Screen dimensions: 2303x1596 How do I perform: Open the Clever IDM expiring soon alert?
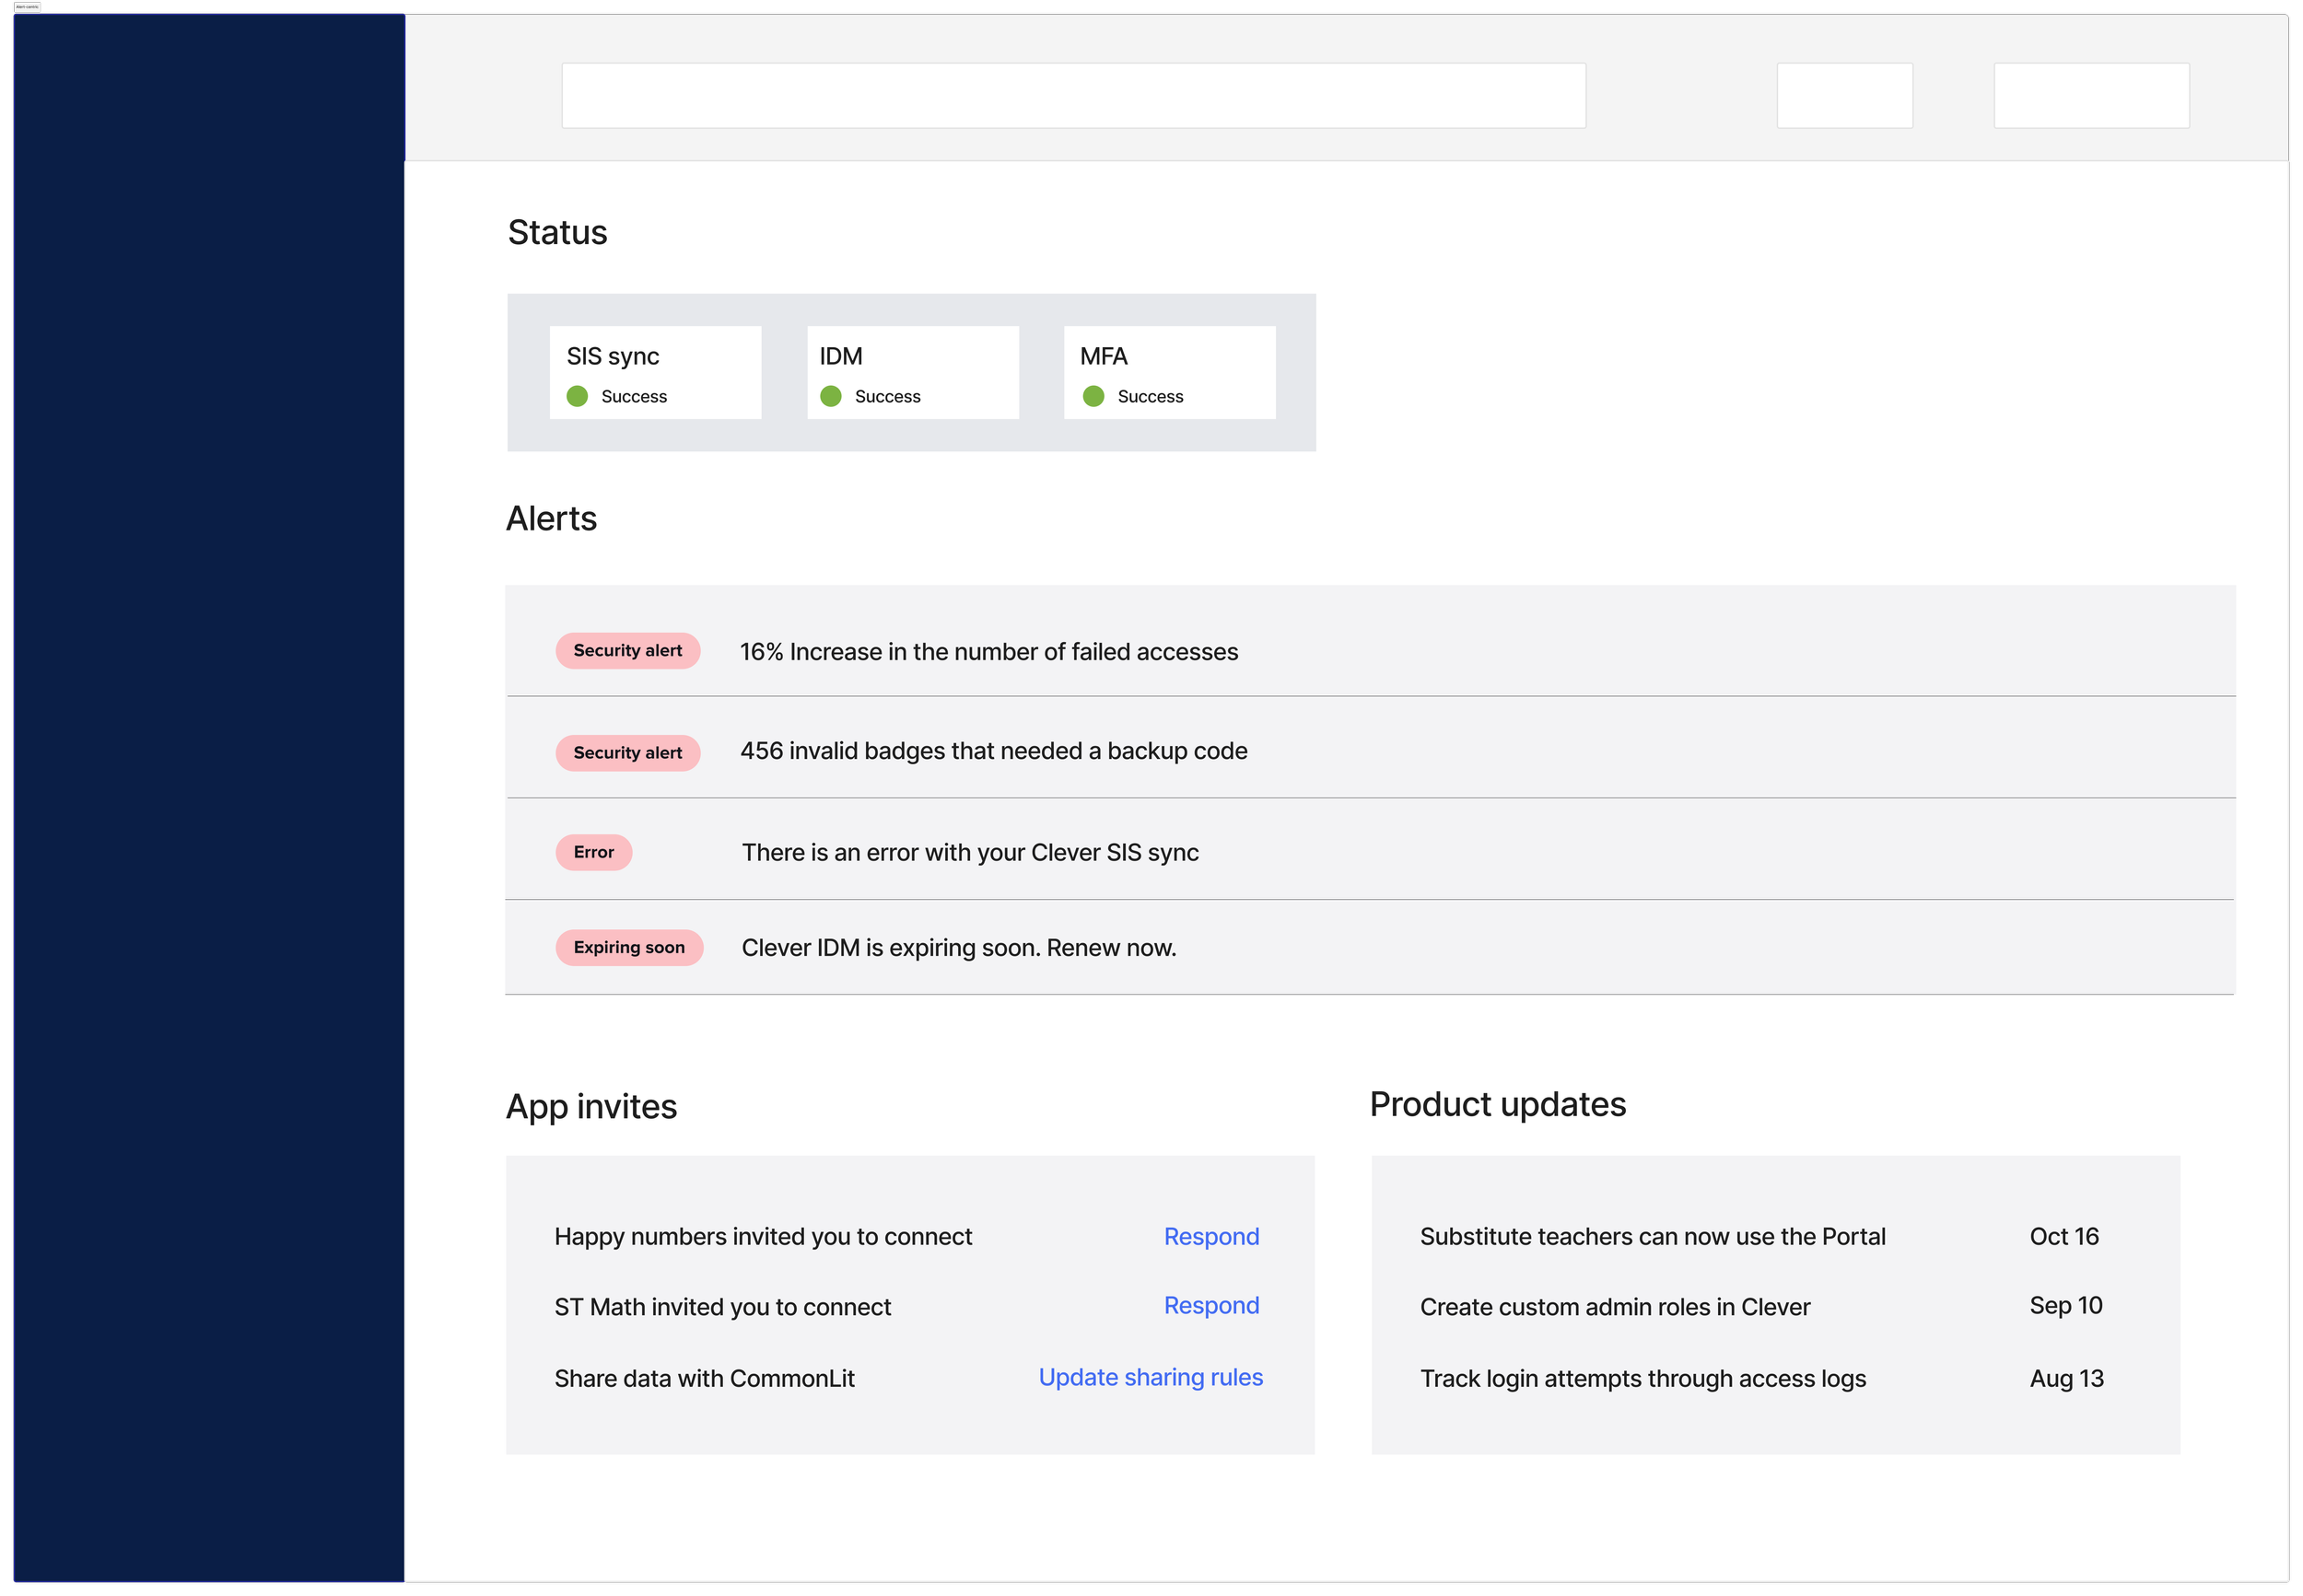(x=958, y=947)
